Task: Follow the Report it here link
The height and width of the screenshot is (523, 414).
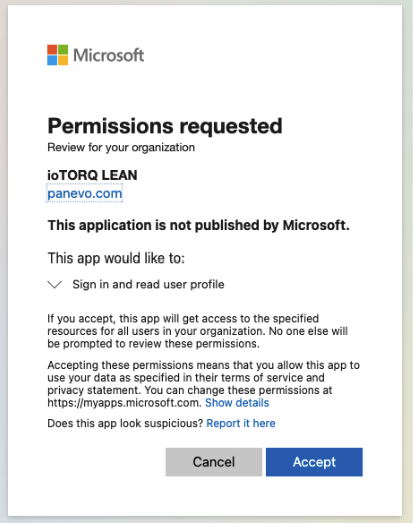Action: [x=241, y=423]
